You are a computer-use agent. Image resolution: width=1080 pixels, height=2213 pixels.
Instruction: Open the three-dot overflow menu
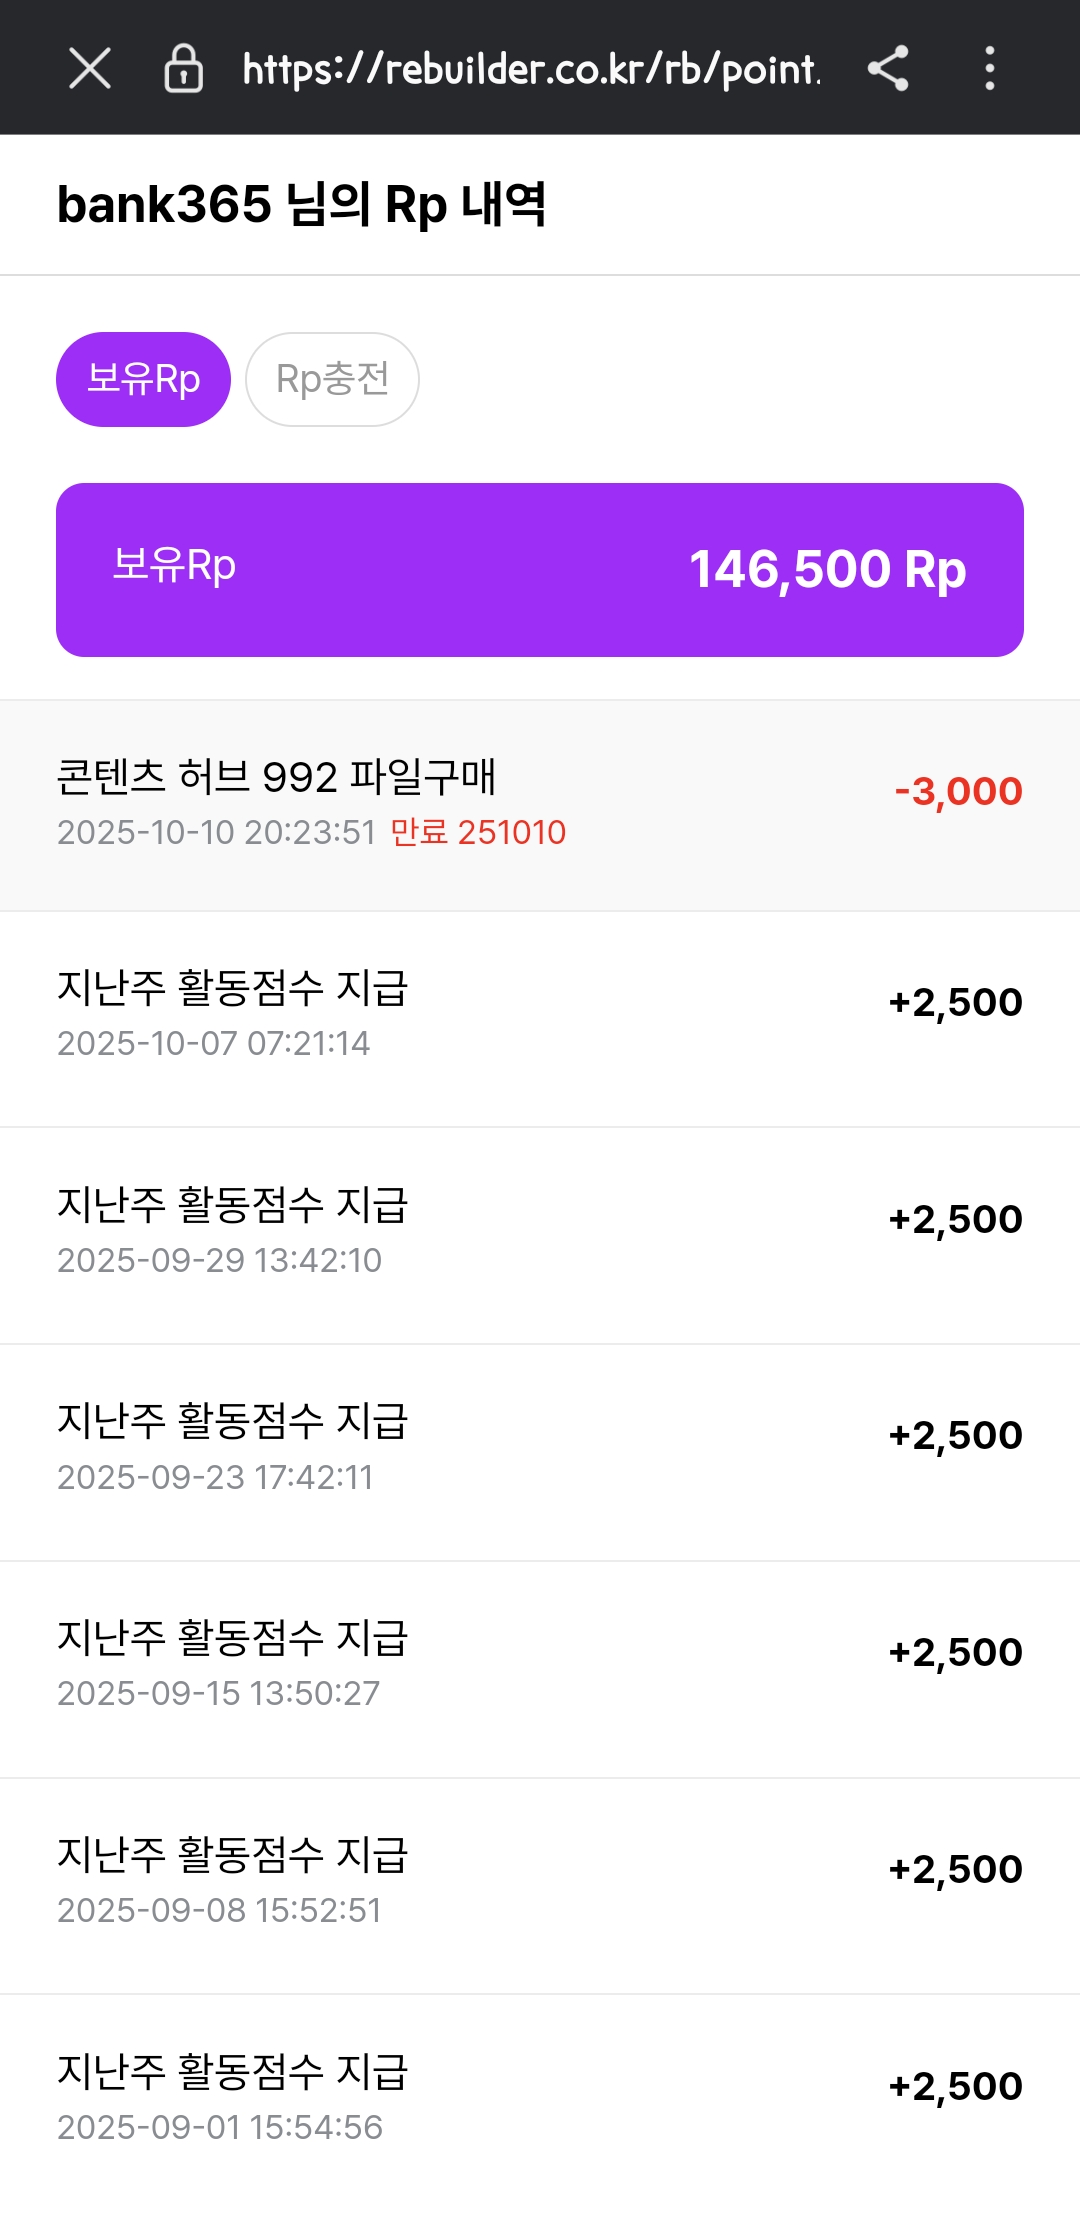(x=989, y=69)
